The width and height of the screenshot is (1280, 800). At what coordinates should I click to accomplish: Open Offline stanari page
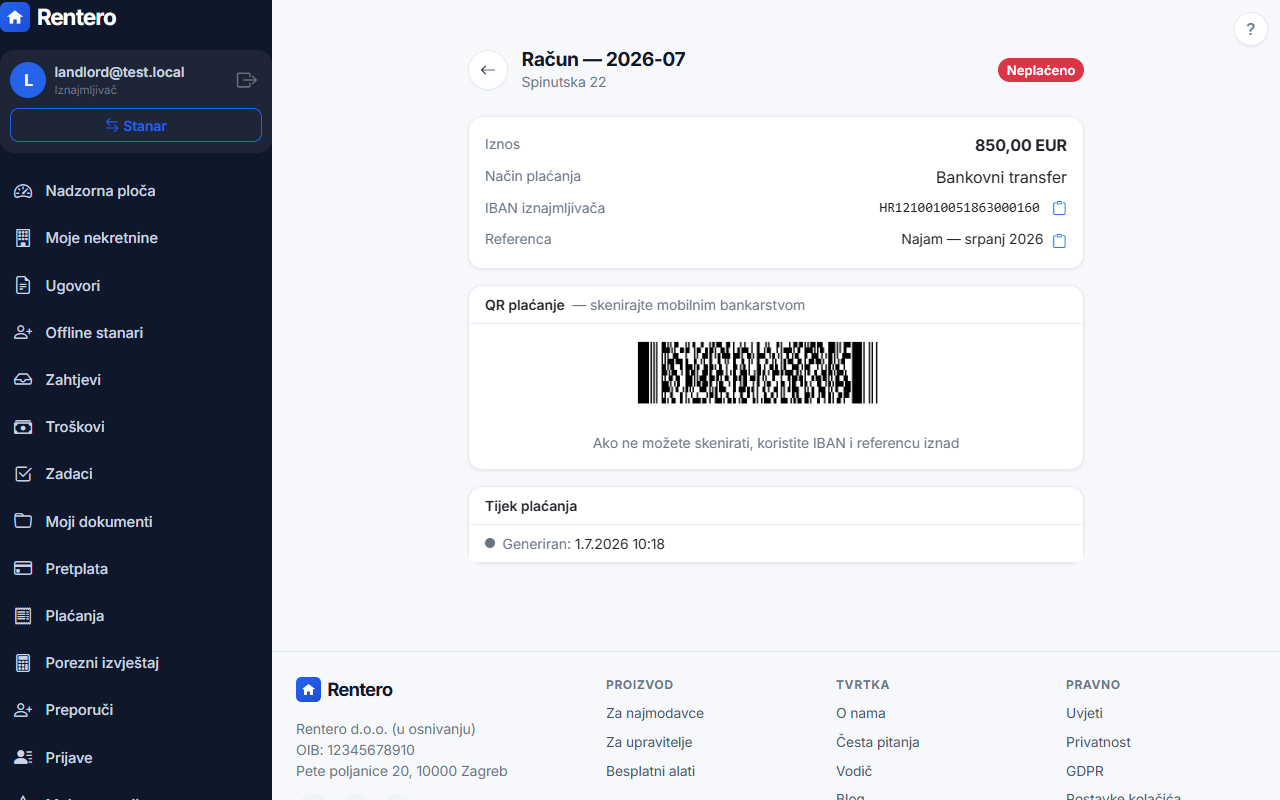click(136, 332)
